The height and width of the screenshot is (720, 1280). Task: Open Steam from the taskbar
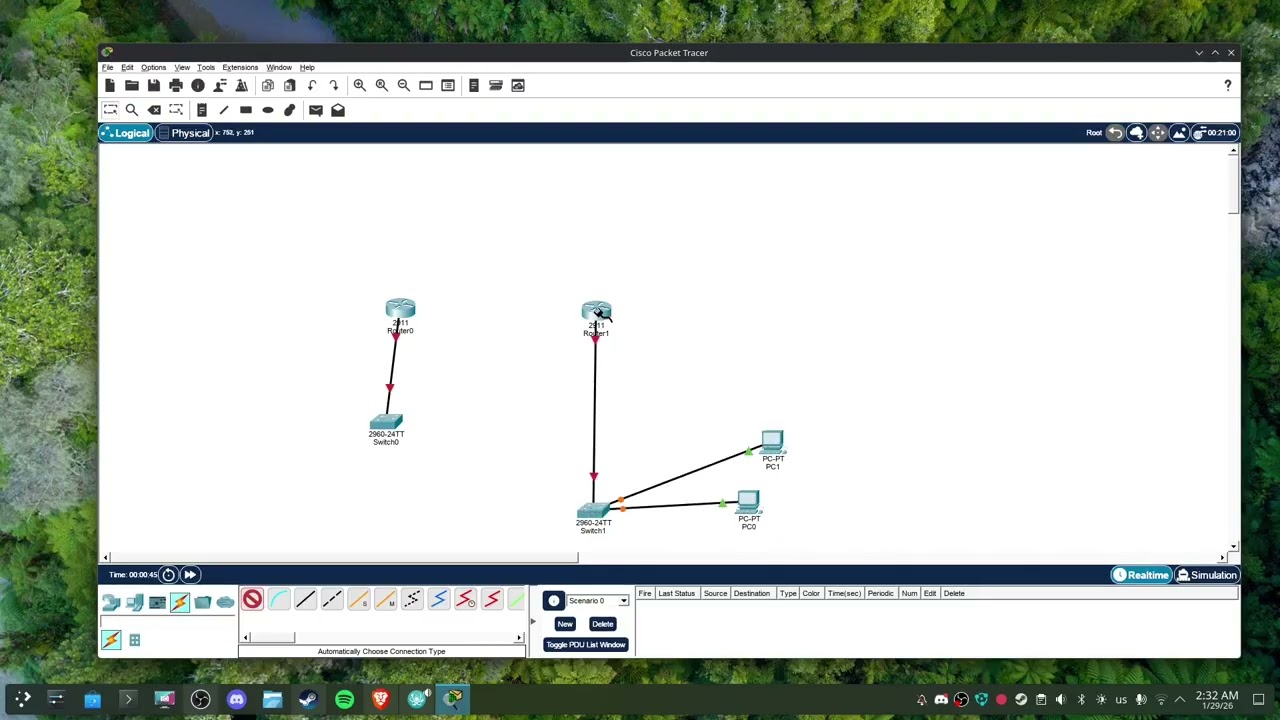[308, 699]
